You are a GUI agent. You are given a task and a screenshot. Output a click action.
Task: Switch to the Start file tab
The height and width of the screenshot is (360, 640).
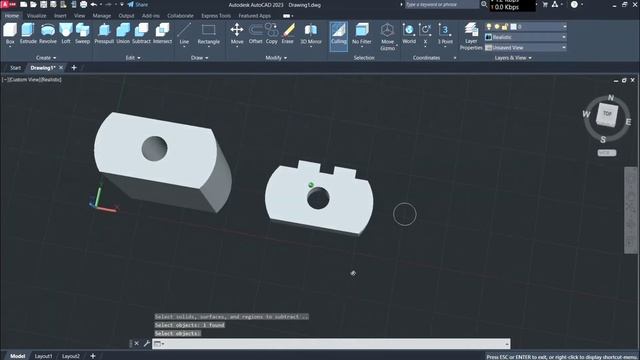coord(16,68)
